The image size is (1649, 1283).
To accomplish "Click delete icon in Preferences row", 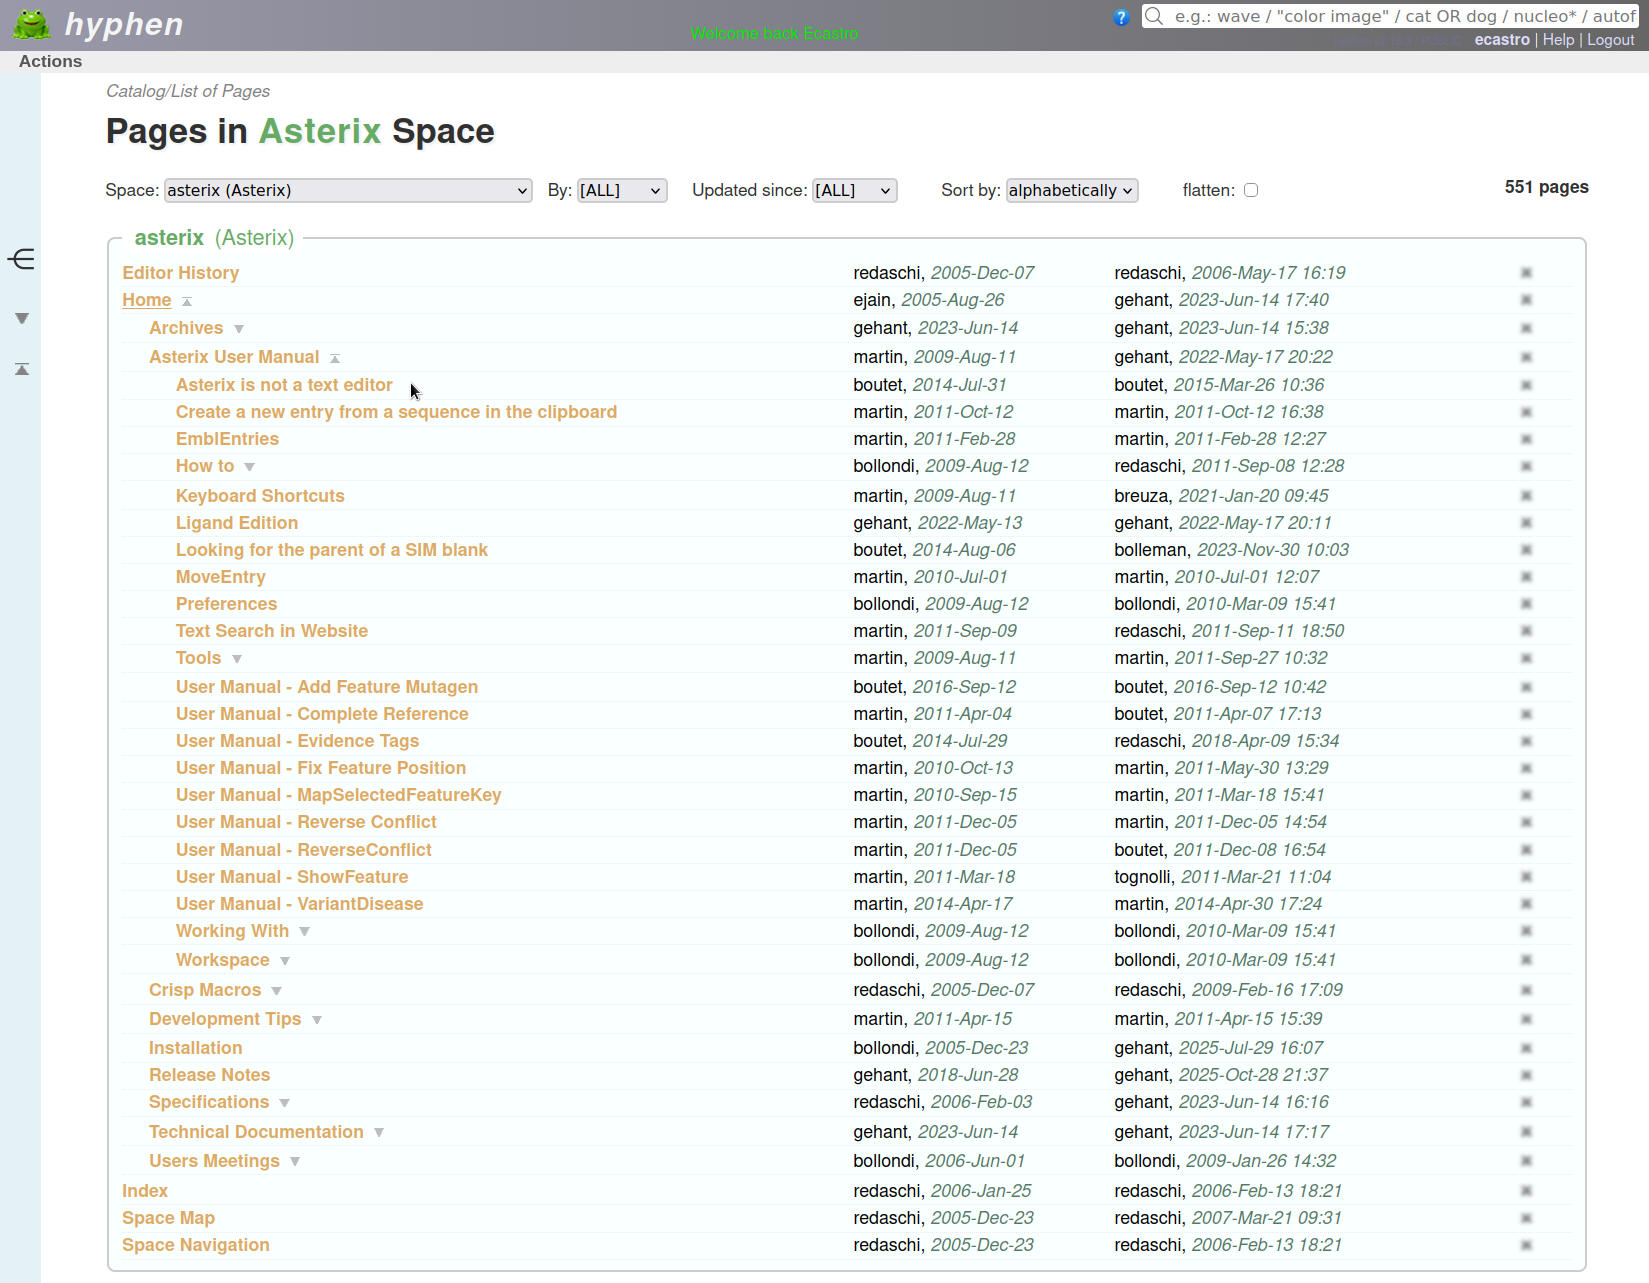I will click(x=1526, y=604).
